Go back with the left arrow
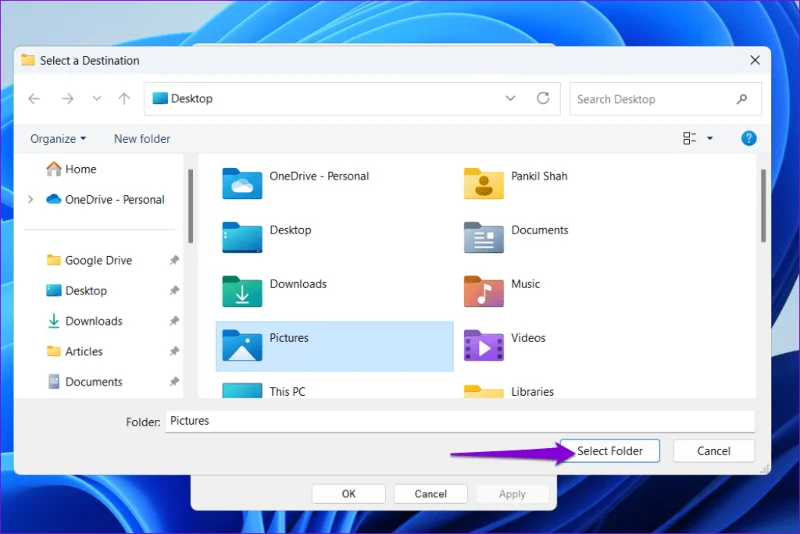Screen dimensions: 800x534 tap(34, 98)
